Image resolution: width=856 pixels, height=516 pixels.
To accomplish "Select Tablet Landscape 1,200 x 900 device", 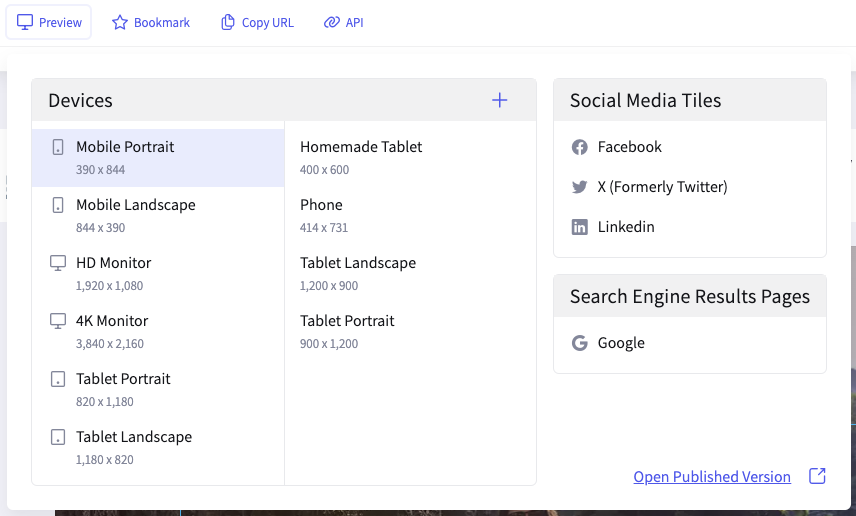I will (x=358, y=273).
